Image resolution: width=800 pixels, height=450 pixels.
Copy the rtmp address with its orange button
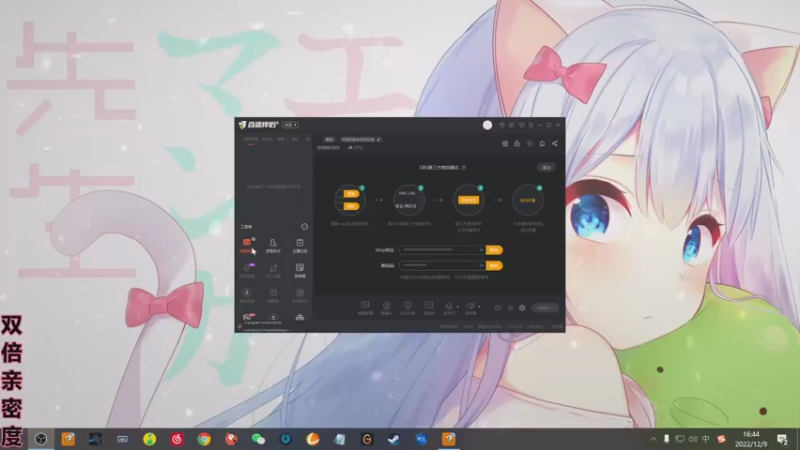click(x=494, y=250)
